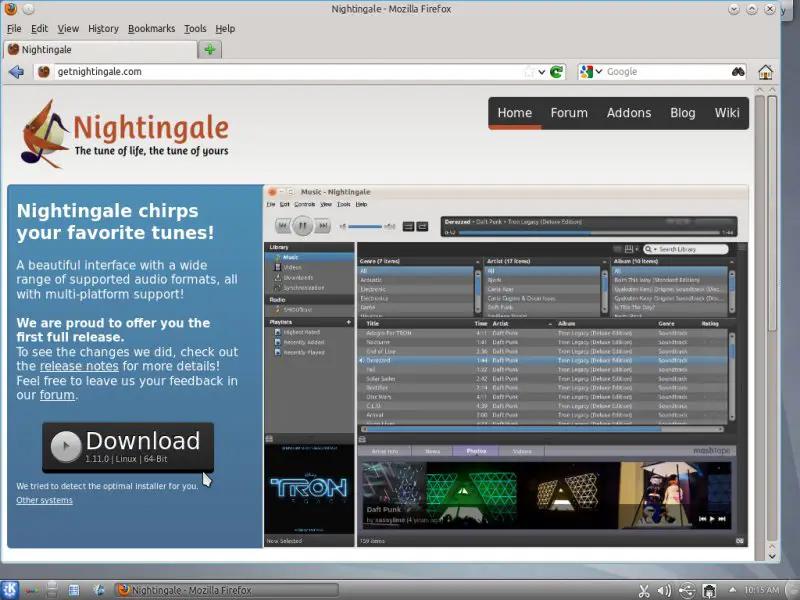The width and height of the screenshot is (800, 600).
Task: Click the text We tried to detect the optimal installer
Action: (x=107, y=486)
